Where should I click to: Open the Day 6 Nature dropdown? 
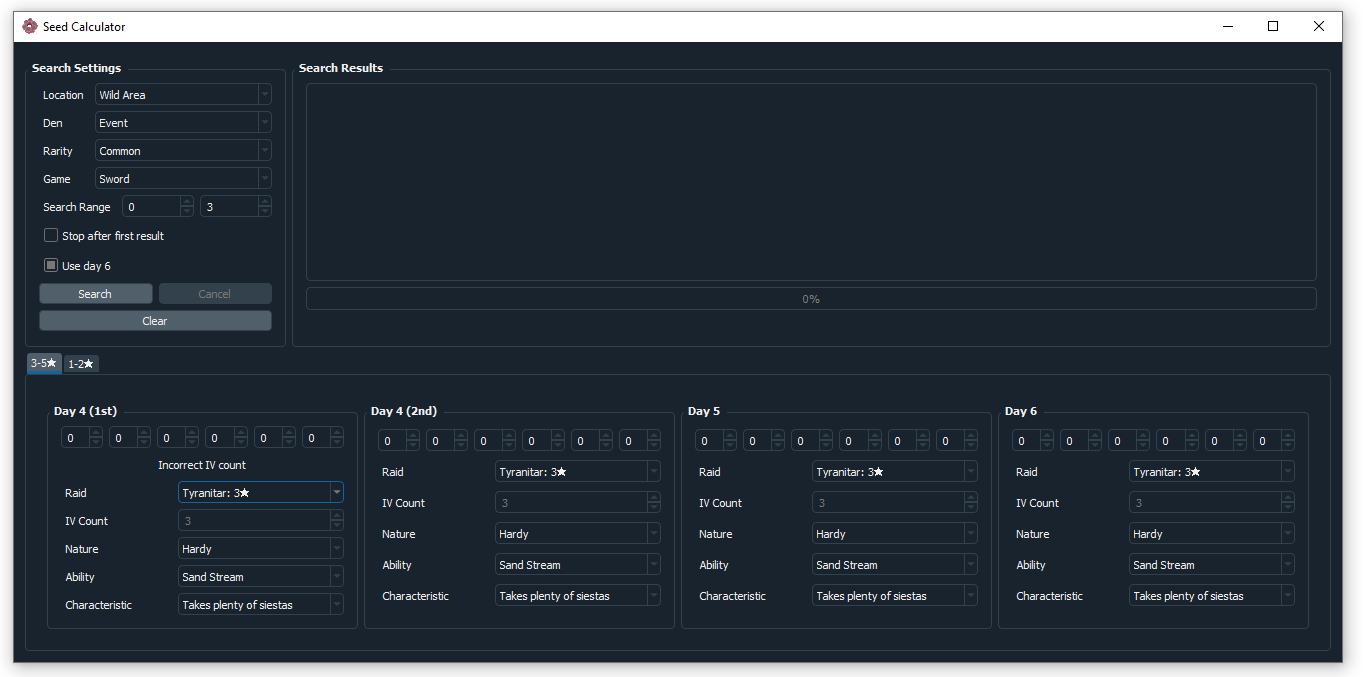tap(1211, 534)
